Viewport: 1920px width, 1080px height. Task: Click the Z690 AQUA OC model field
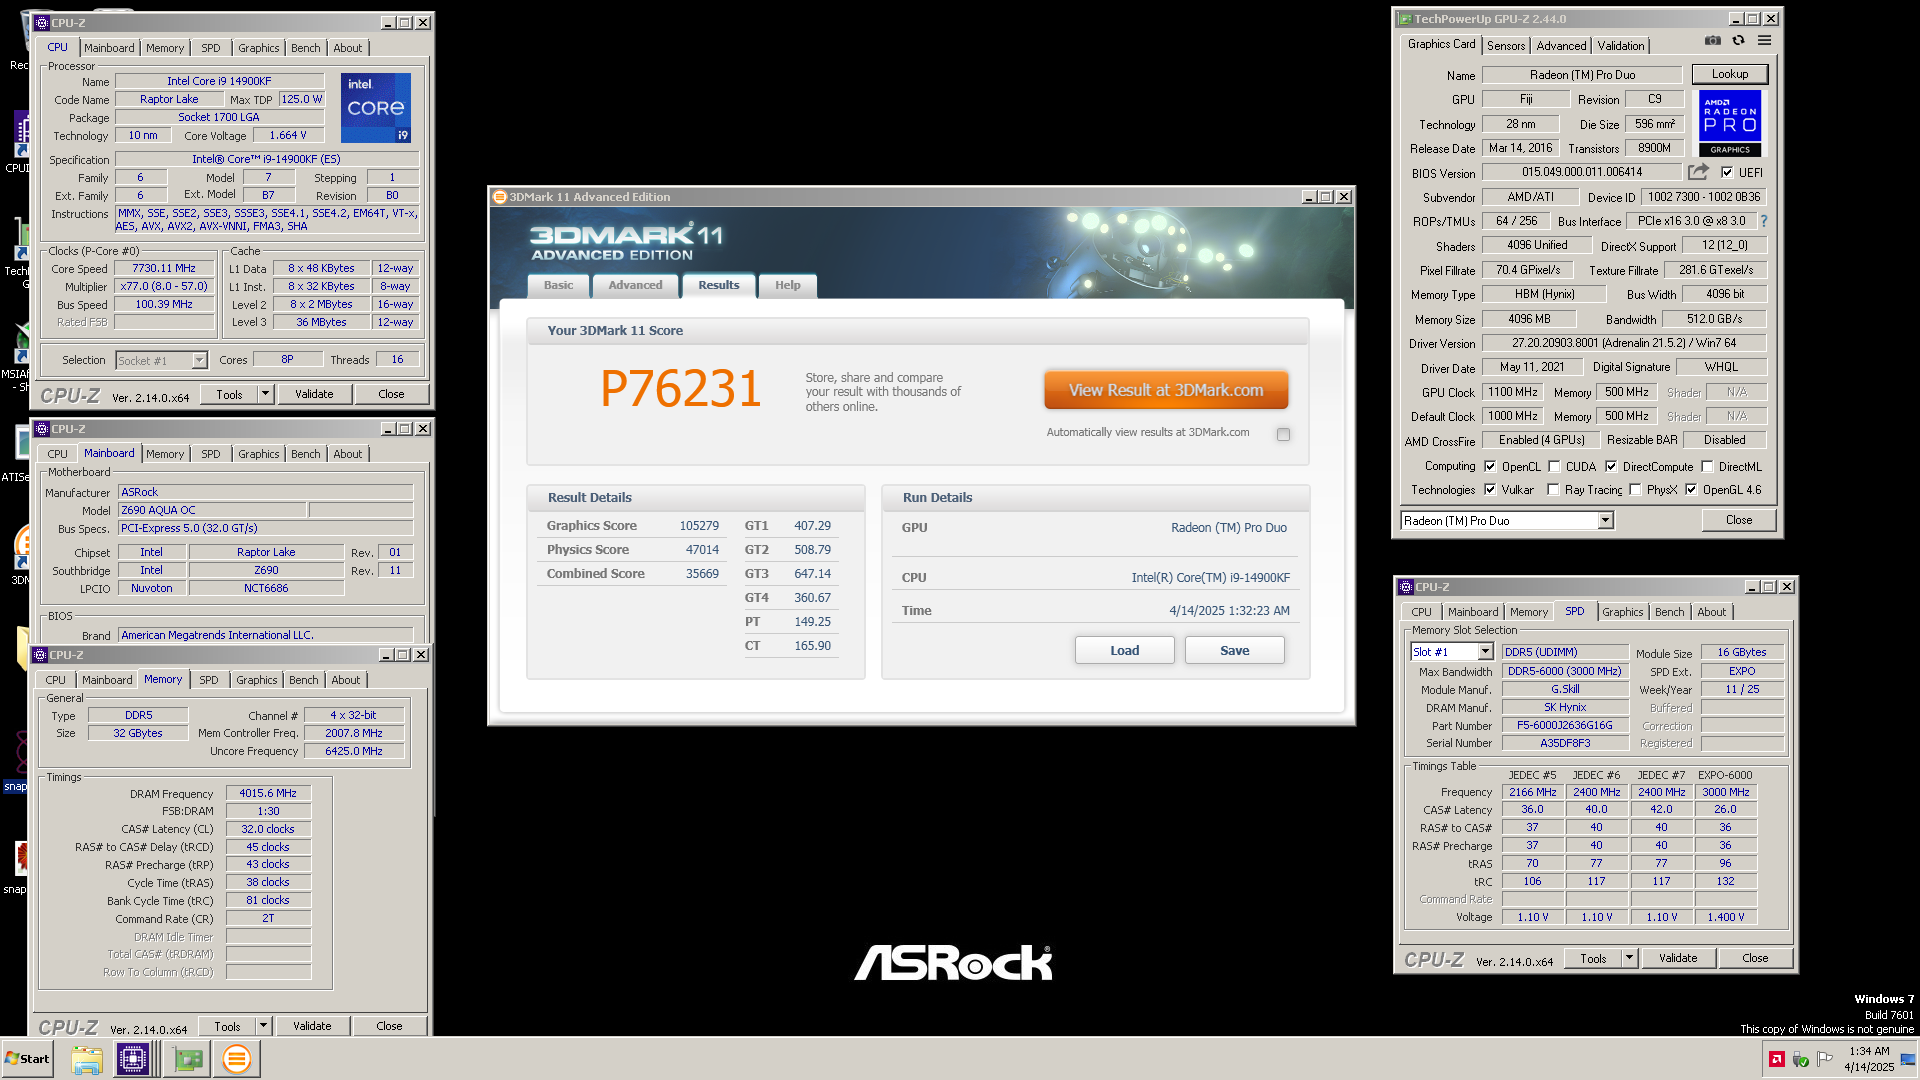(212, 510)
